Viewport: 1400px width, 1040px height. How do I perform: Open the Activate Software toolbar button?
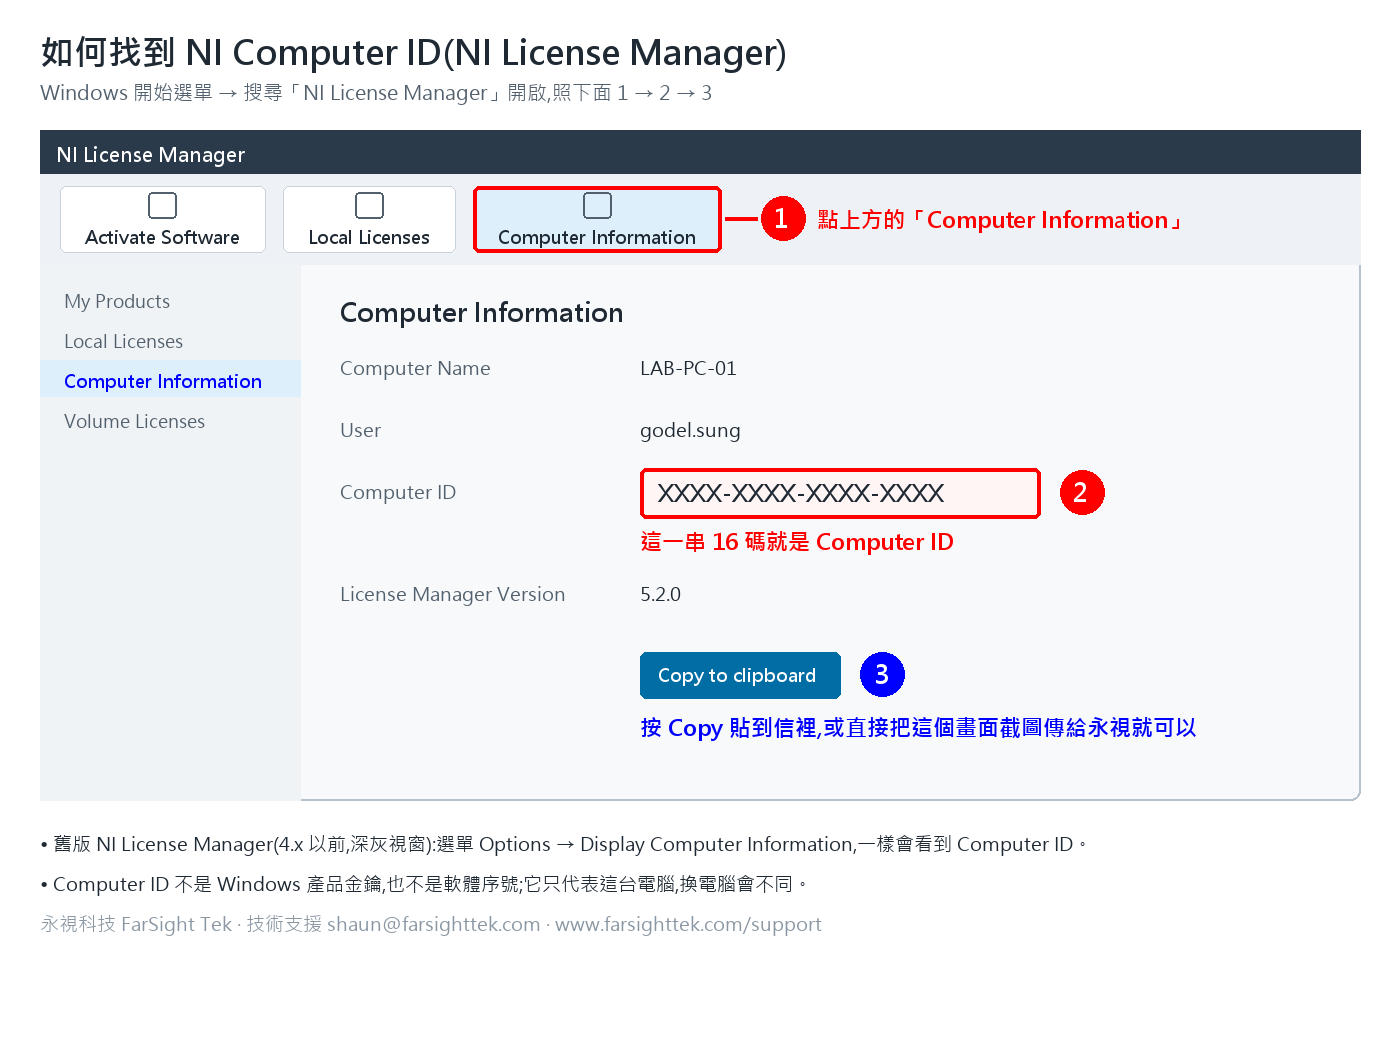point(163,219)
